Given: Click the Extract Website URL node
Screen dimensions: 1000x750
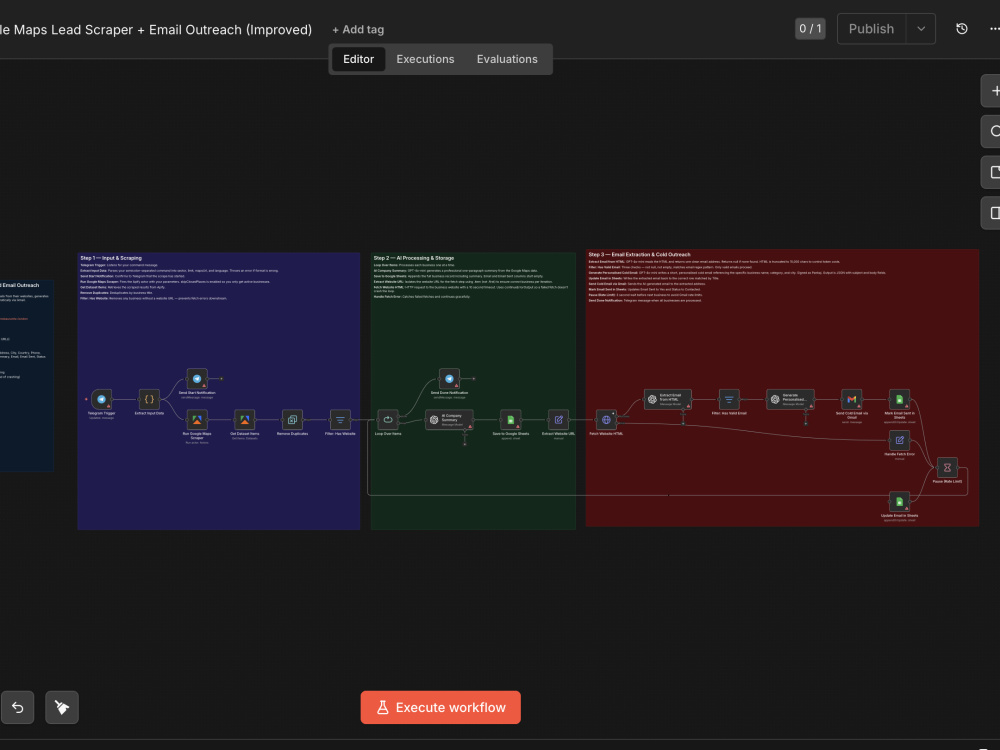Looking at the screenshot, I should pyautogui.click(x=558, y=420).
